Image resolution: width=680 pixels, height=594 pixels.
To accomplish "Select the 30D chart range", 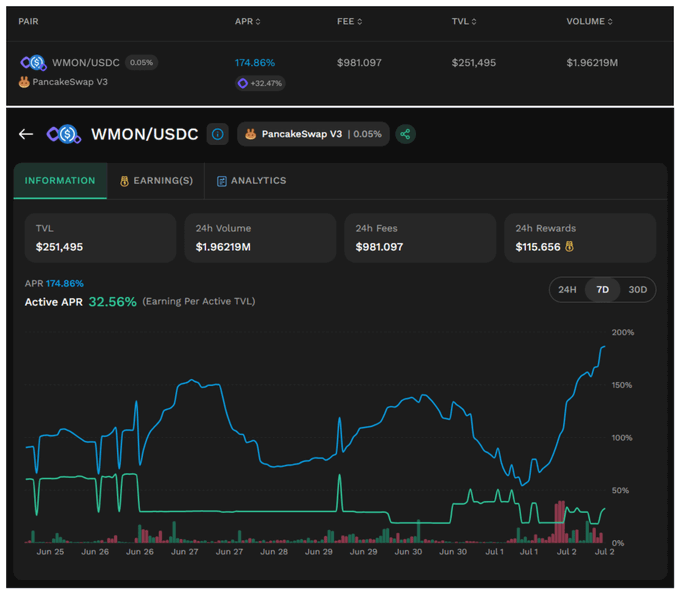I will [x=638, y=290].
